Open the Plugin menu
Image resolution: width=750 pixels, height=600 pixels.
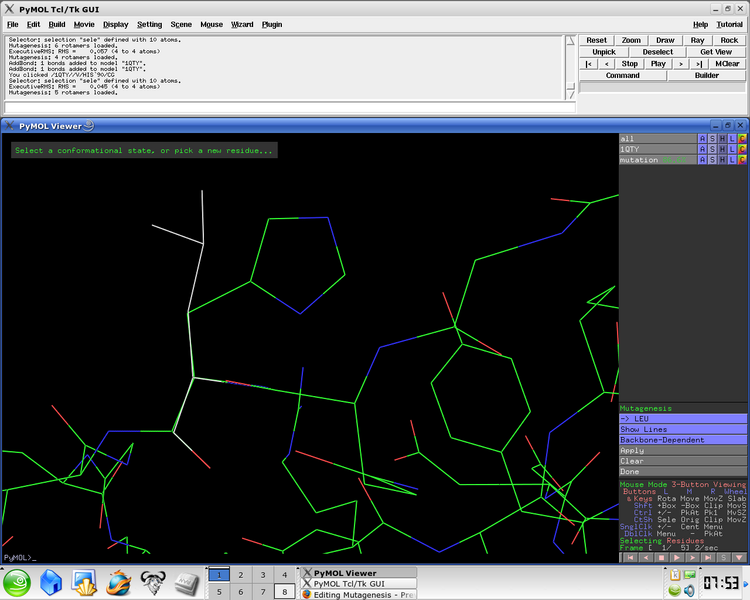272,24
